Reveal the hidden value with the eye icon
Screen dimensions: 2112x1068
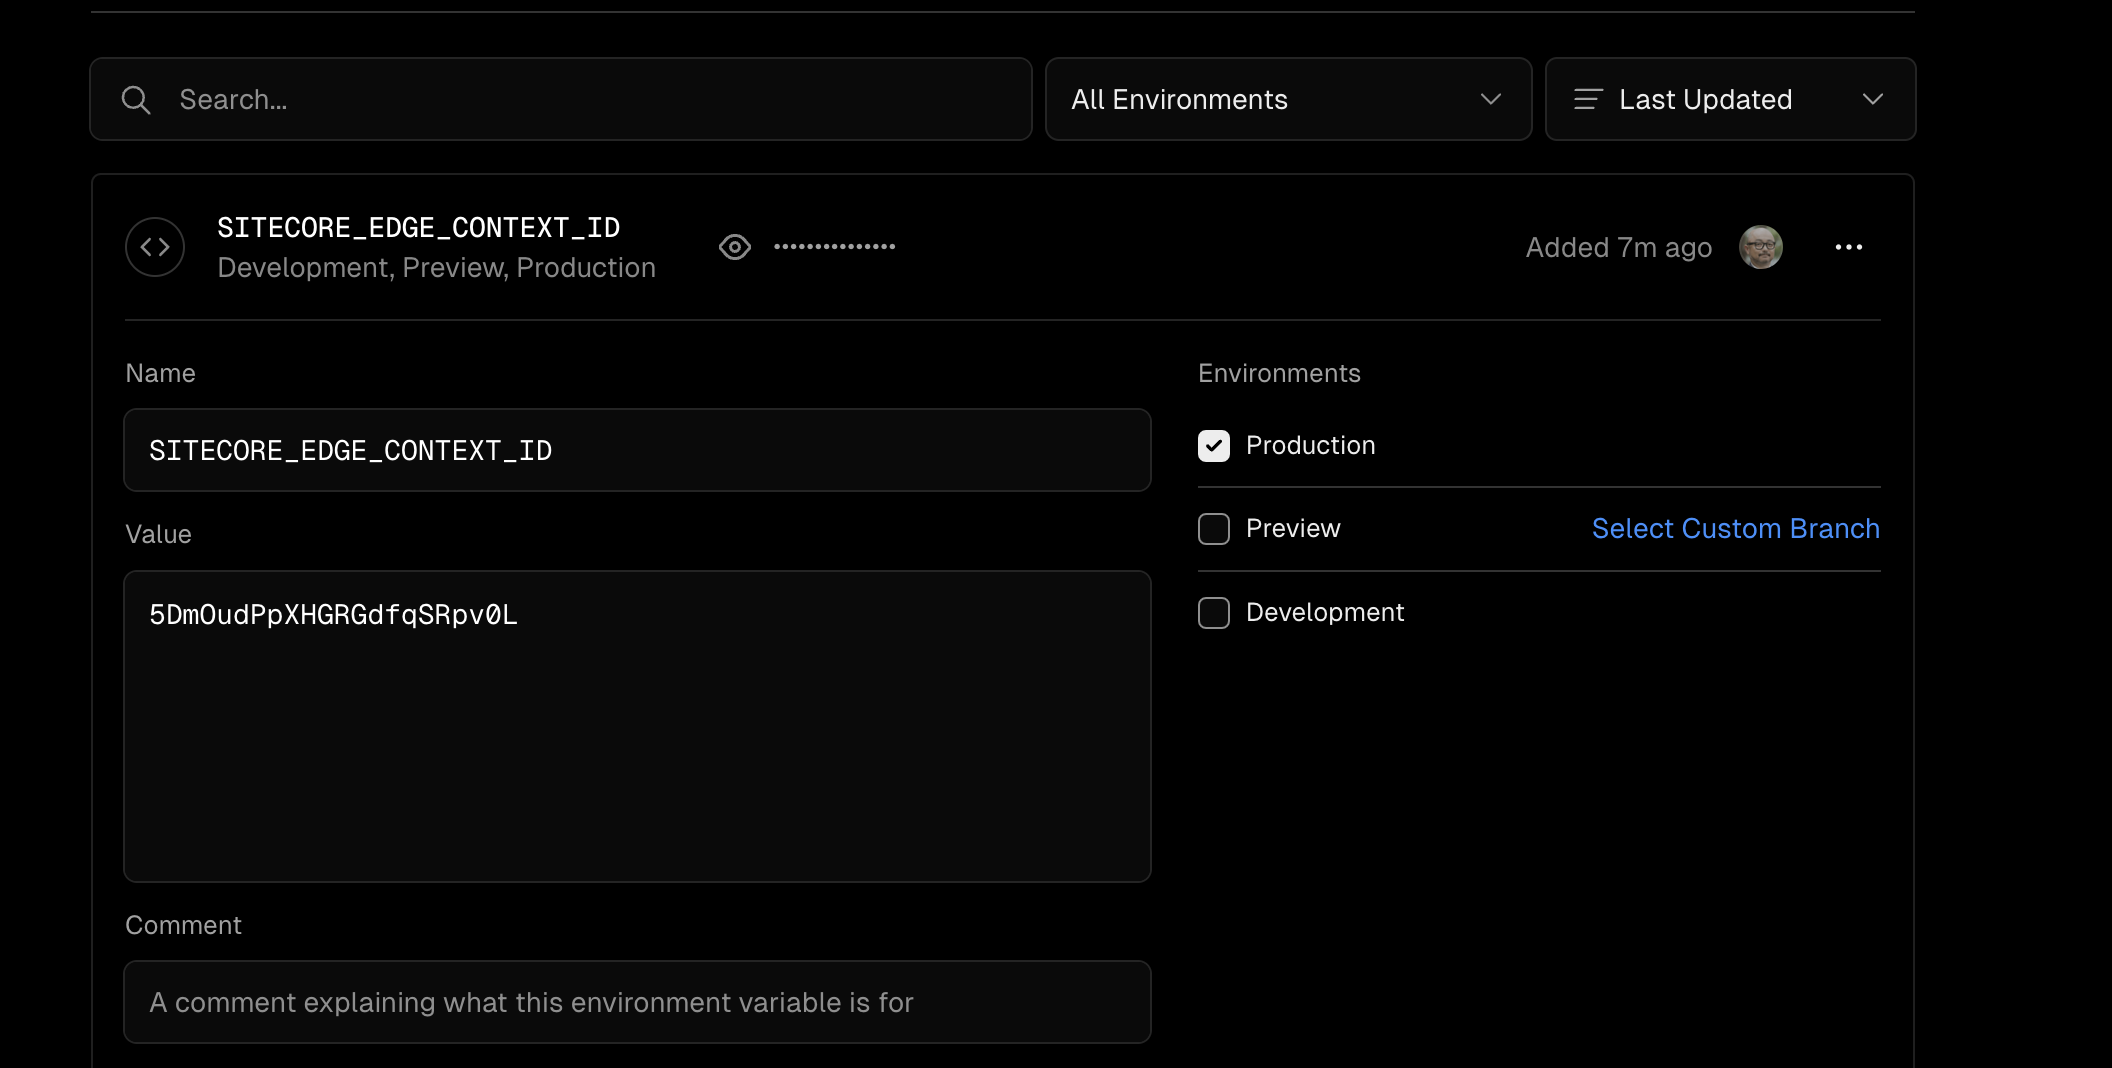[735, 247]
